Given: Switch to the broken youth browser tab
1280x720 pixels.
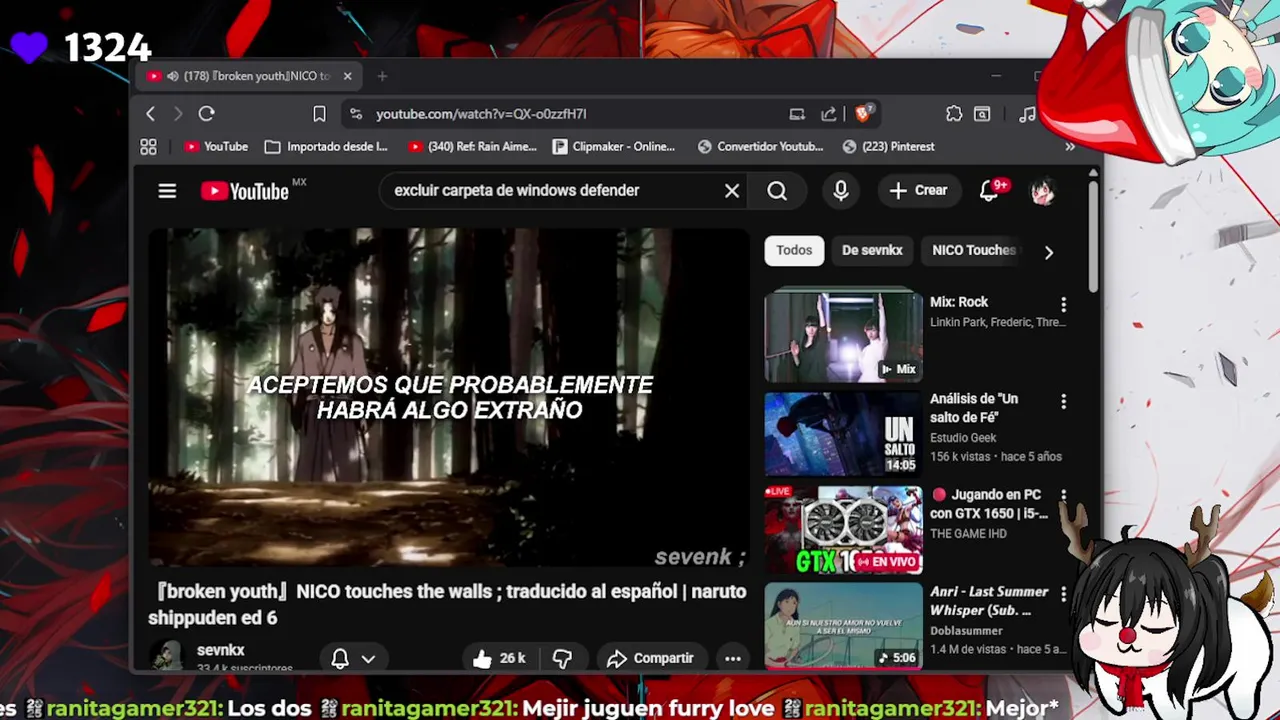Looking at the screenshot, I should (x=250, y=76).
